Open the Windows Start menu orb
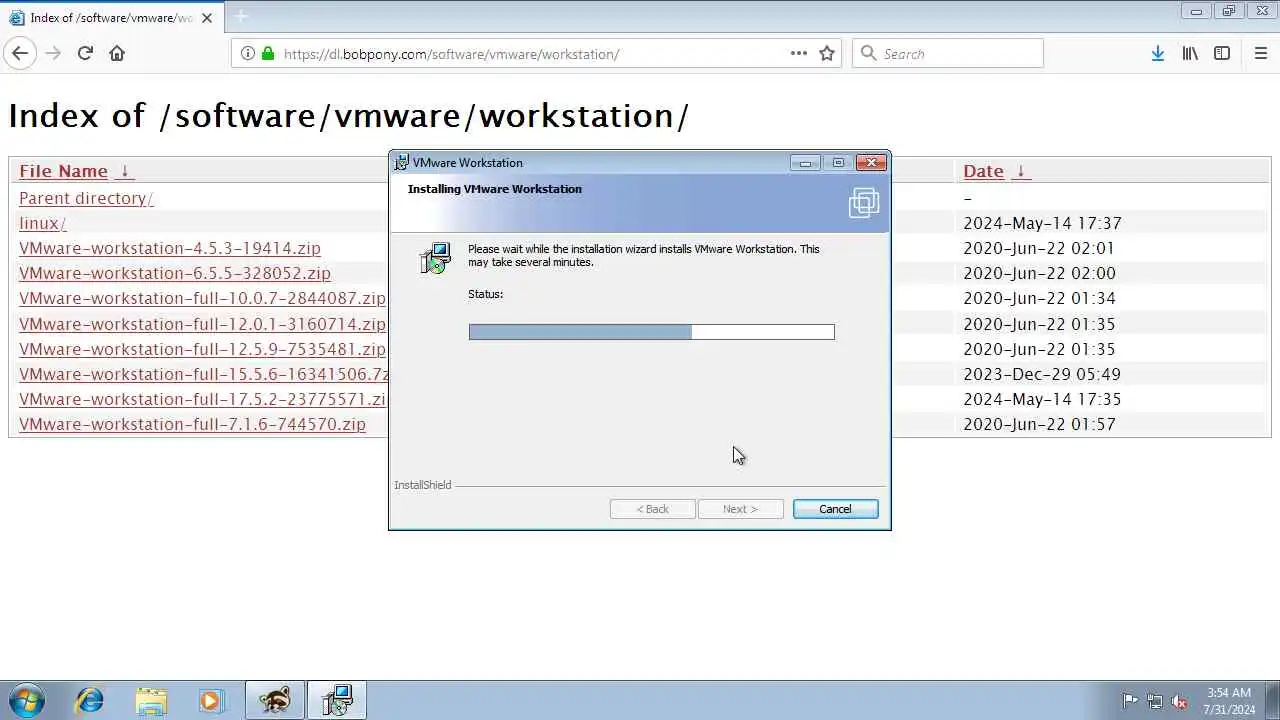Screen dimensions: 1280x720 (26, 700)
